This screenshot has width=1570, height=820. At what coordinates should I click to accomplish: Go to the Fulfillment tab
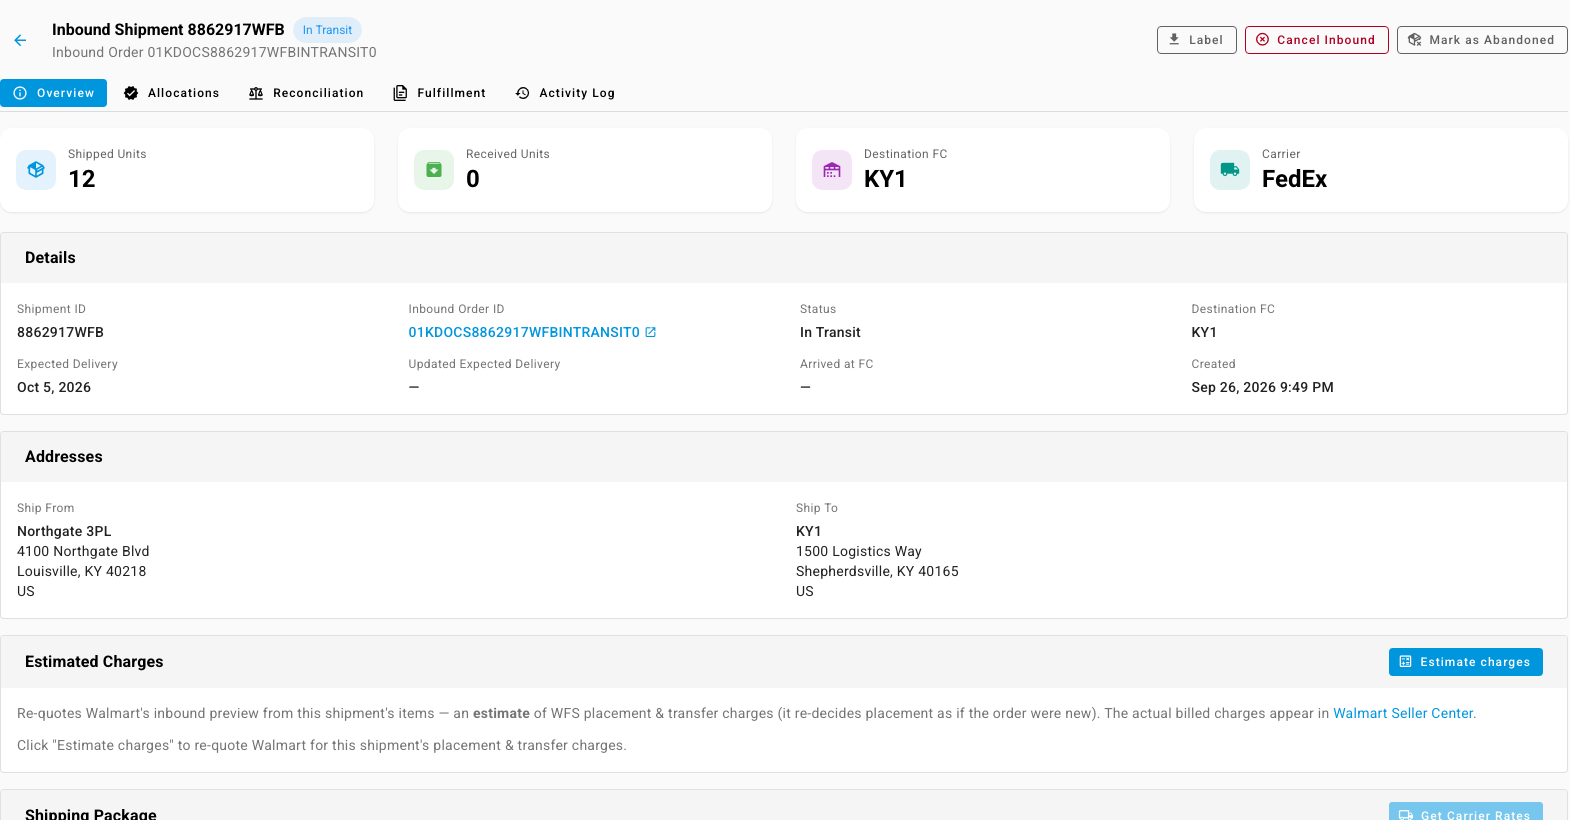pos(440,93)
